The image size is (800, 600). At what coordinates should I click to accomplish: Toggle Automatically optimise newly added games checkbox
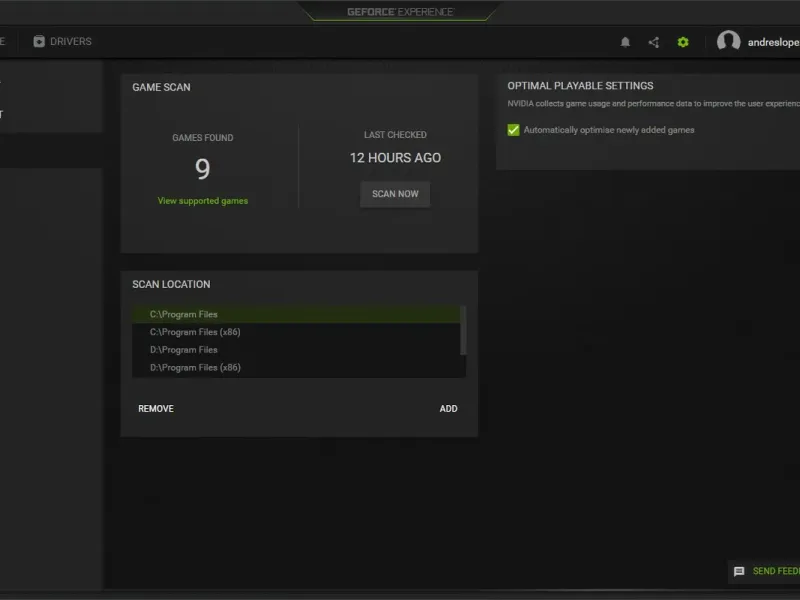pyautogui.click(x=513, y=130)
